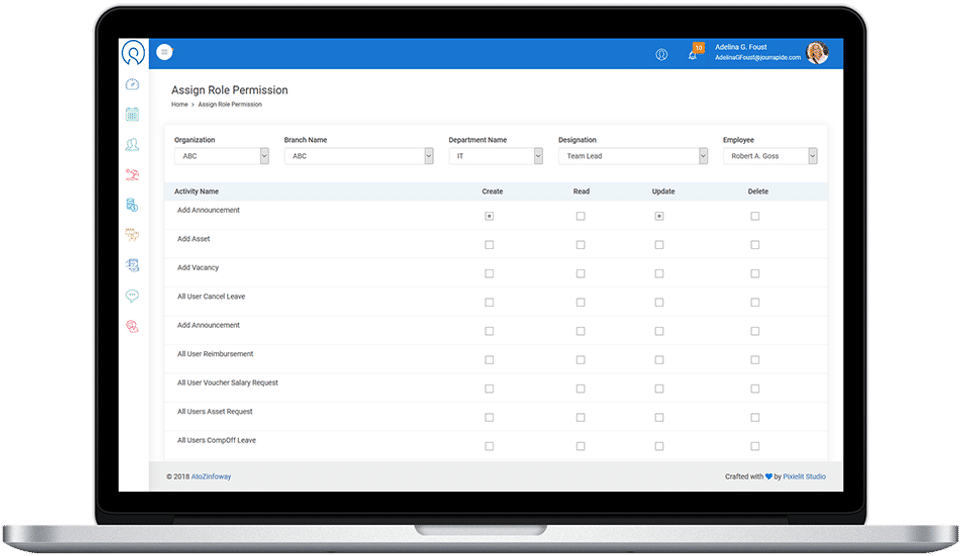
Task: Click Adelina G. Foust profile avatar
Action: tap(817, 53)
